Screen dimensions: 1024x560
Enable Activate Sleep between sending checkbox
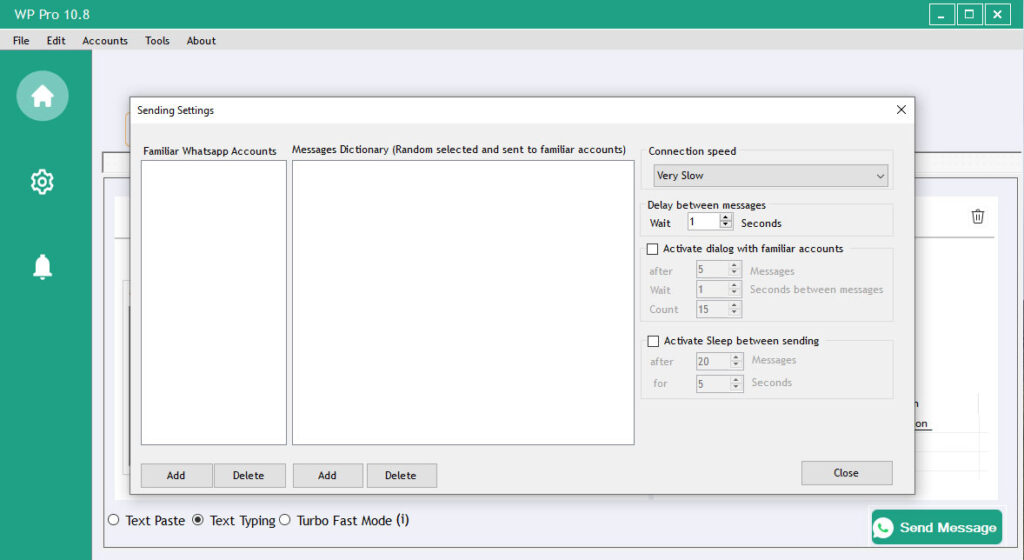point(653,341)
